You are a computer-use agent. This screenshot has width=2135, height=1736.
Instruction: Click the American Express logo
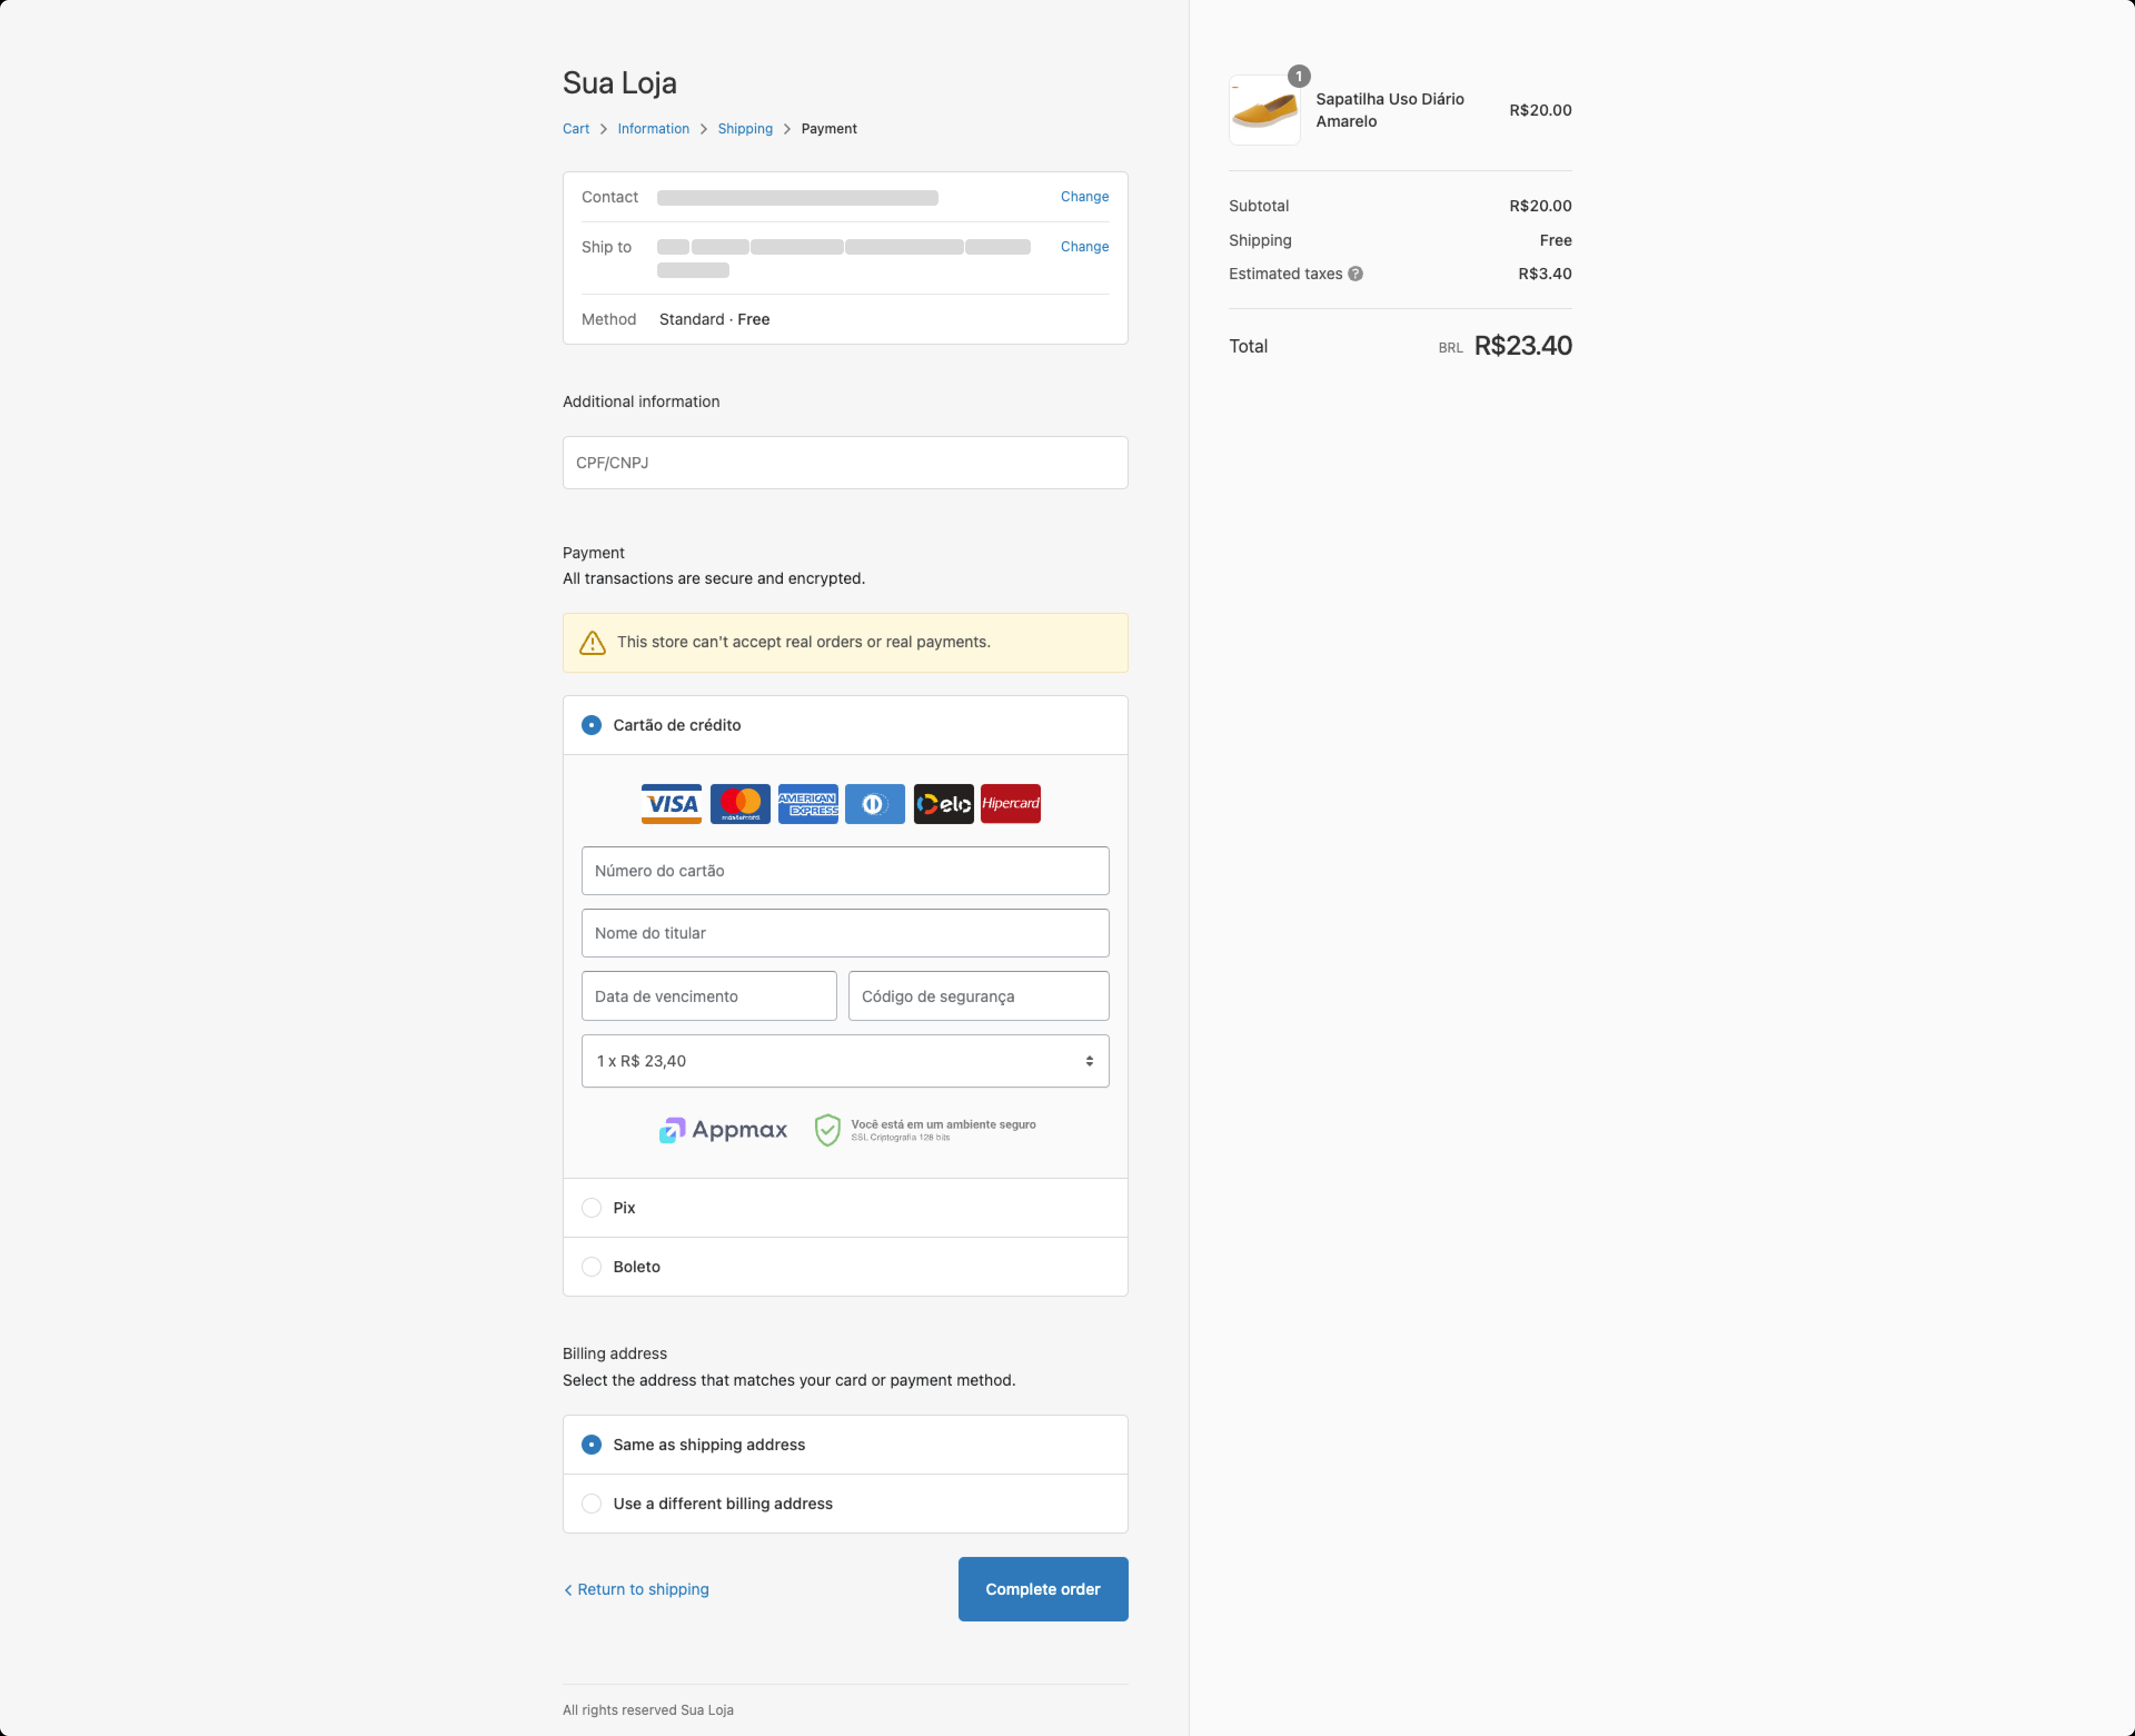[x=808, y=804]
